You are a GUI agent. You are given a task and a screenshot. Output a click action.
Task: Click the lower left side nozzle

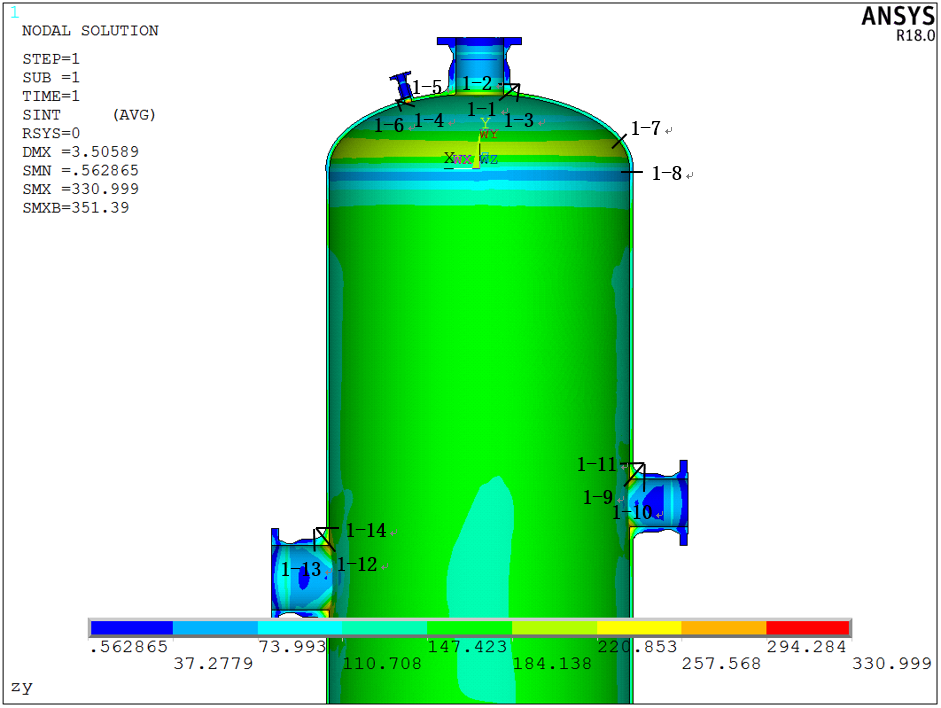point(302,572)
